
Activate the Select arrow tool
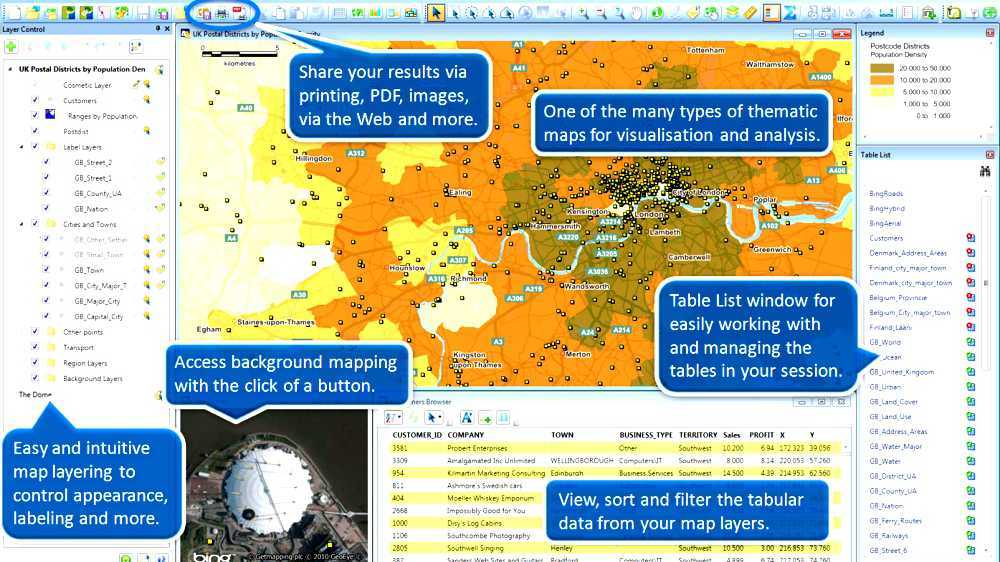436,12
